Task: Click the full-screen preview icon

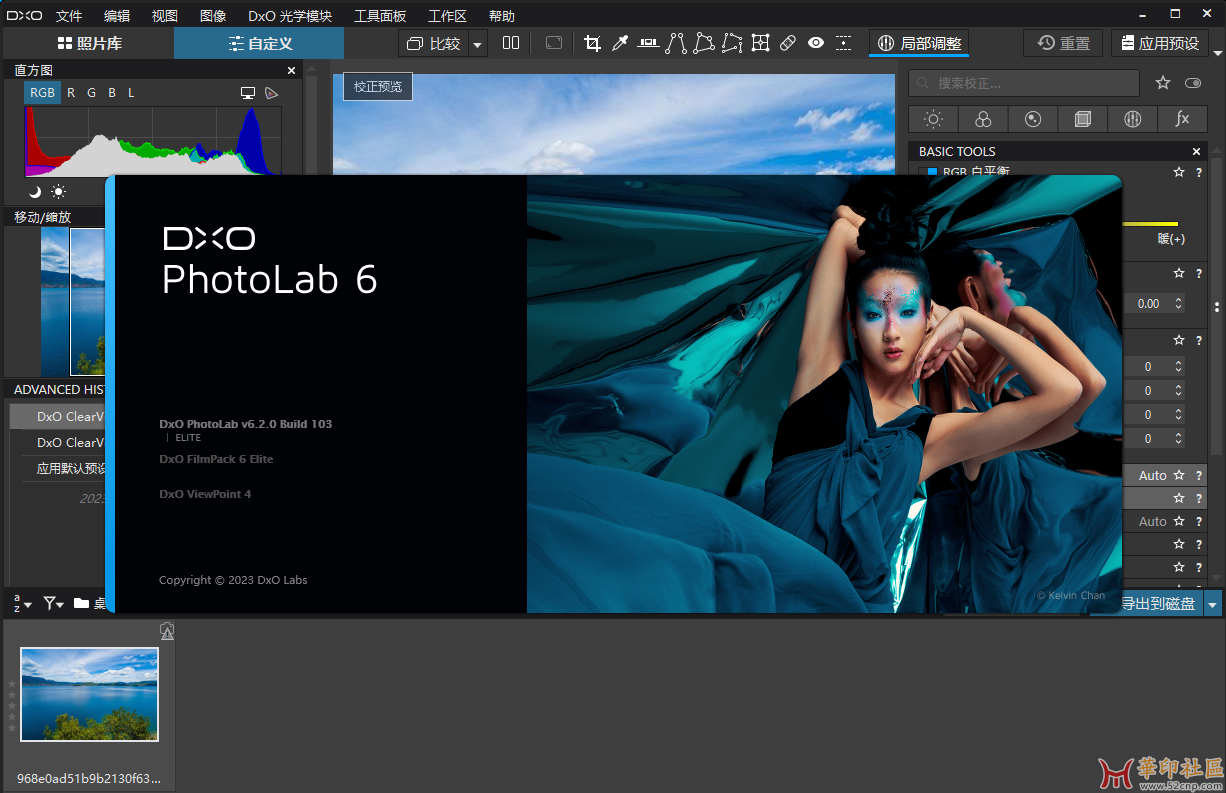Action: (553, 43)
